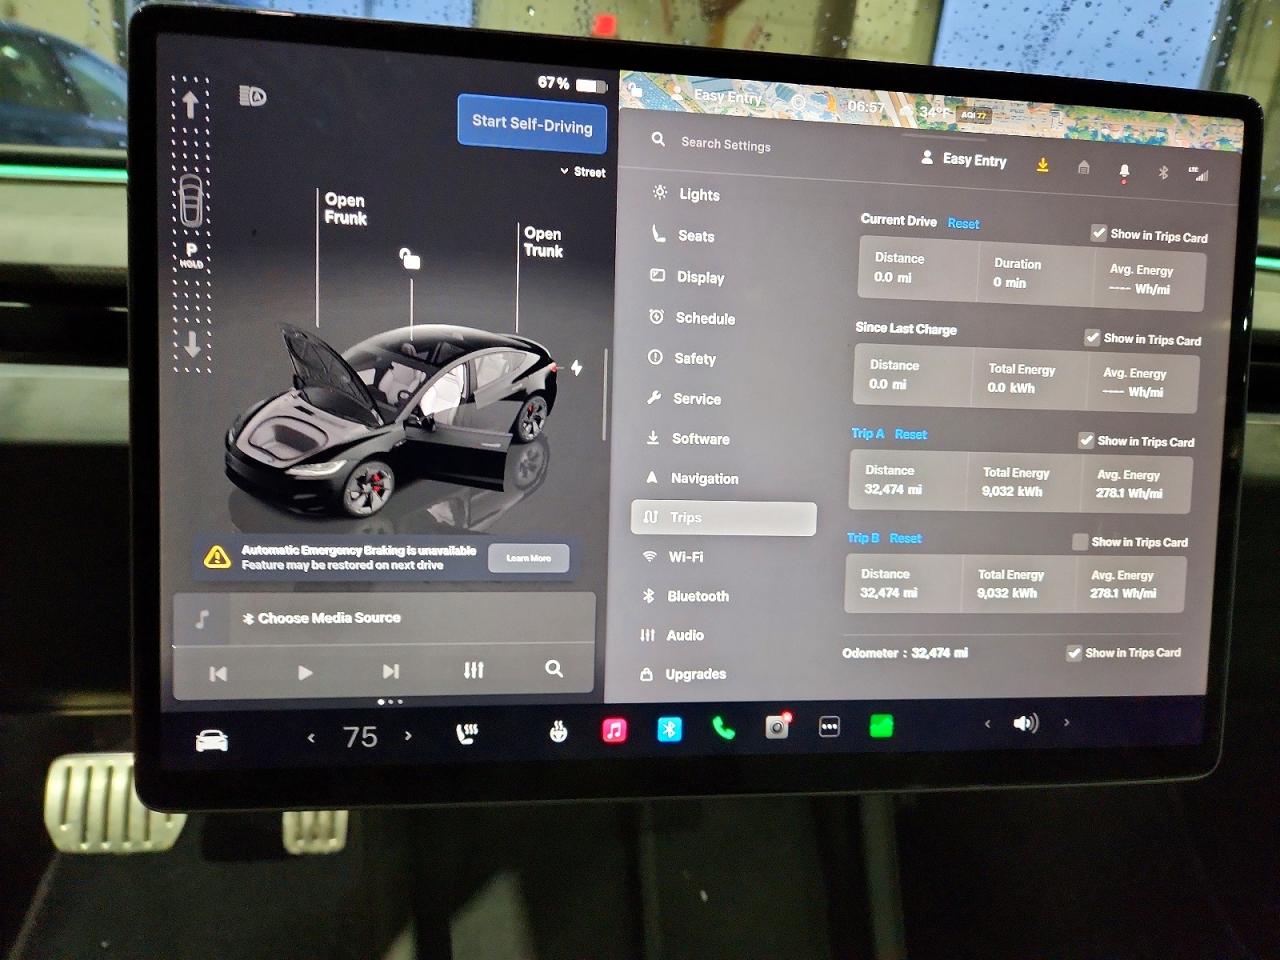Open seat heater controls icon
Screen dimensions: 1280x960
point(466,734)
